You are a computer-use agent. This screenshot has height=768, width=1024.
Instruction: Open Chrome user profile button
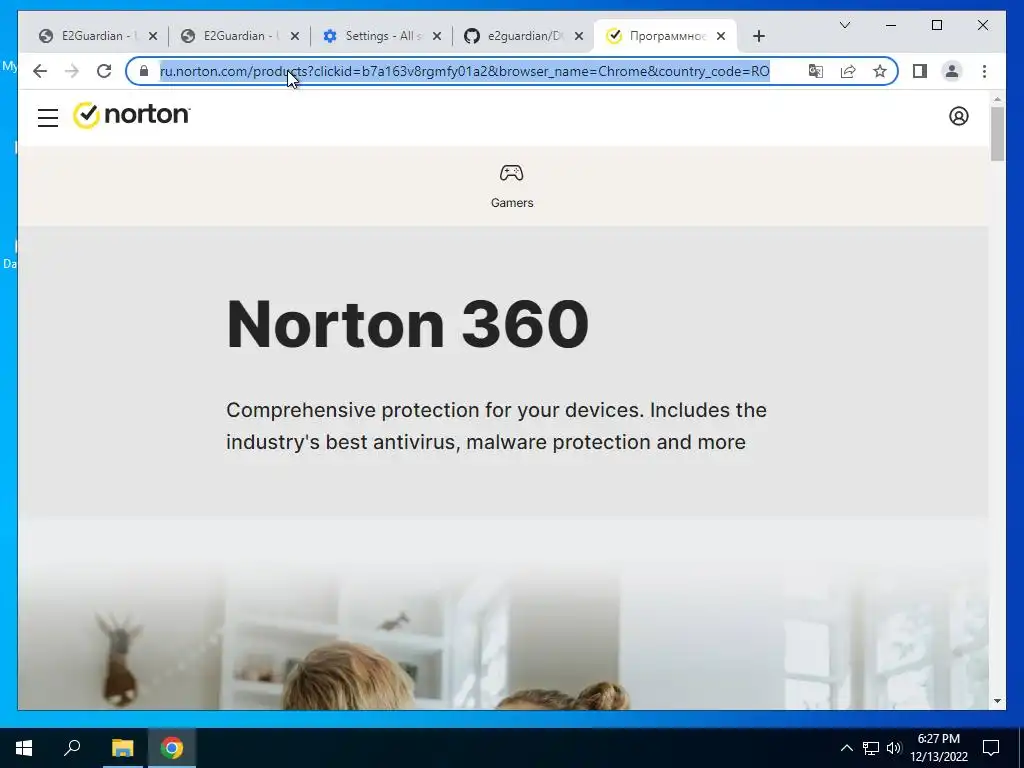952,71
